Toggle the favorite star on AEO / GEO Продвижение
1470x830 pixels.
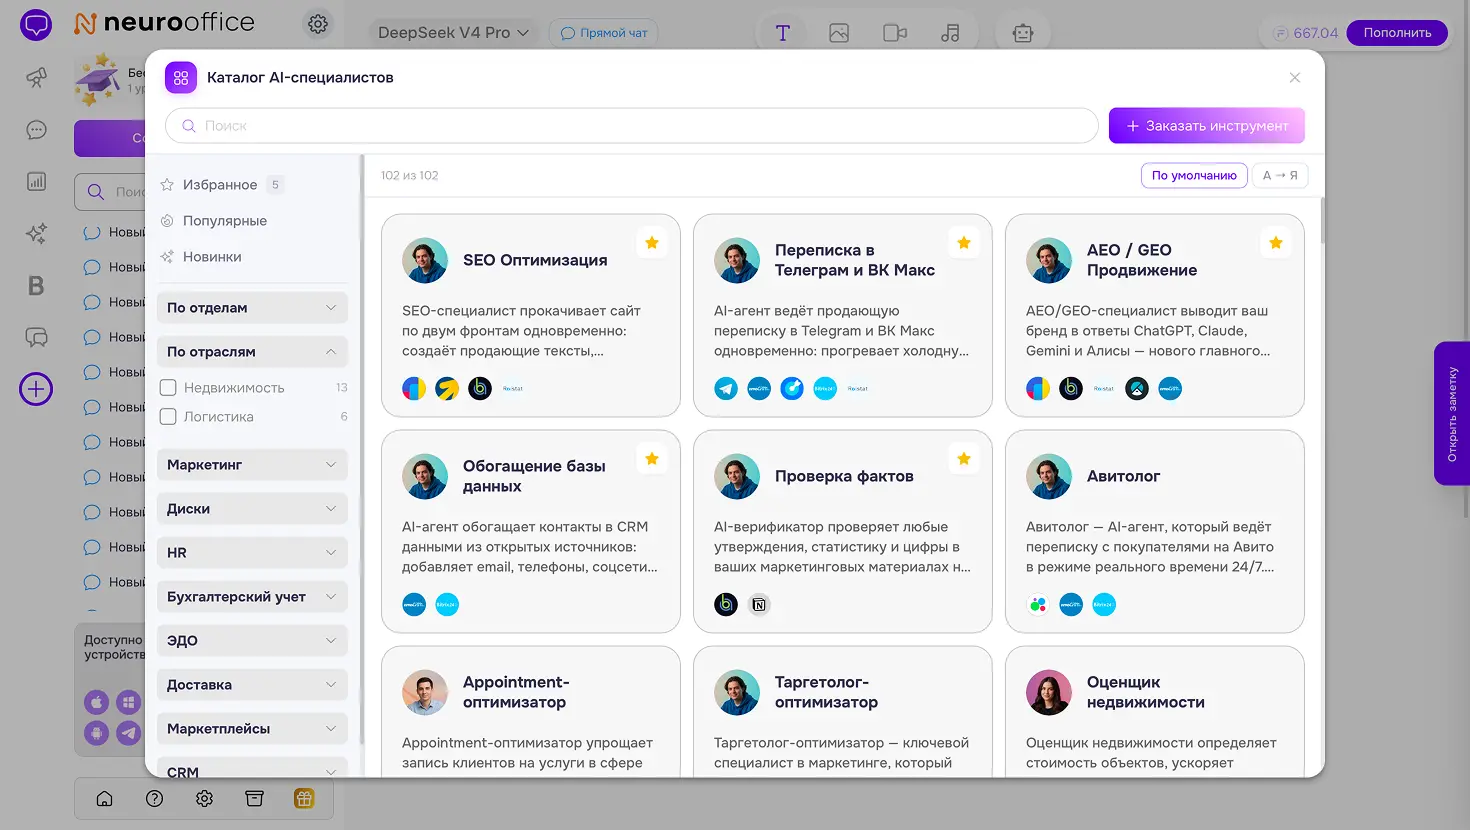click(1276, 243)
